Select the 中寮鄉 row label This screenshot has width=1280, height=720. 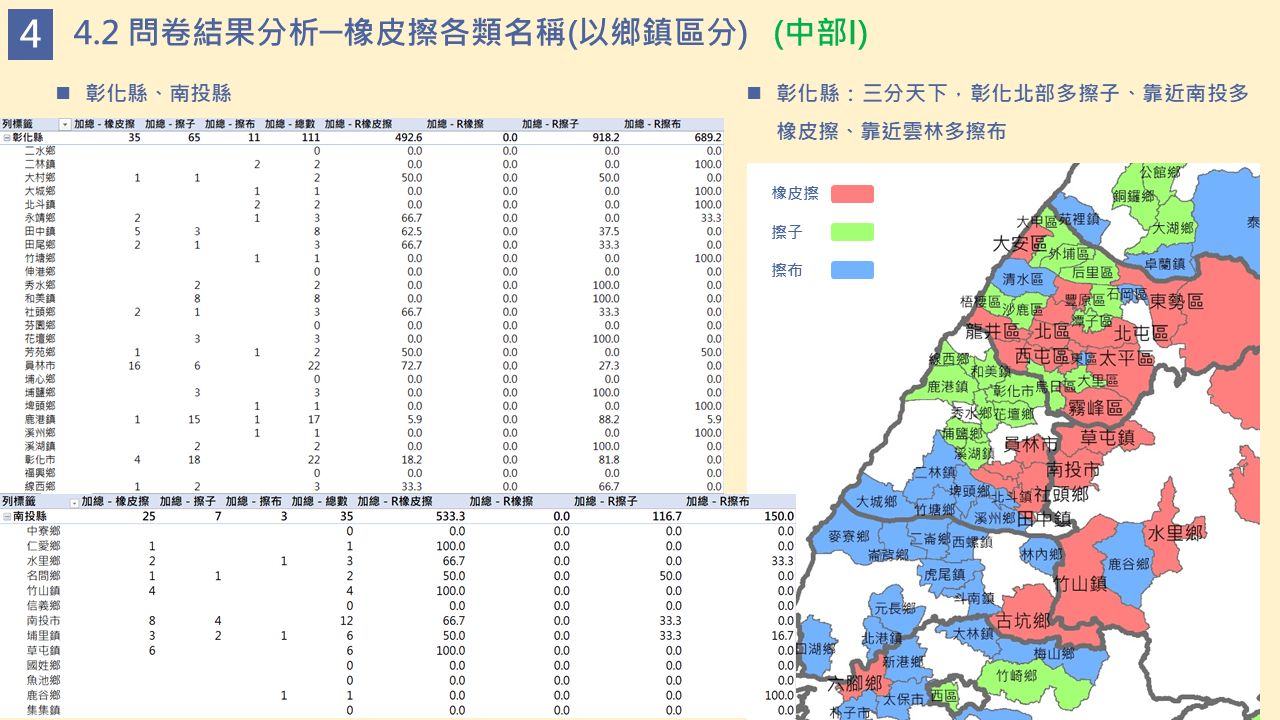click(x=43, y=531)
